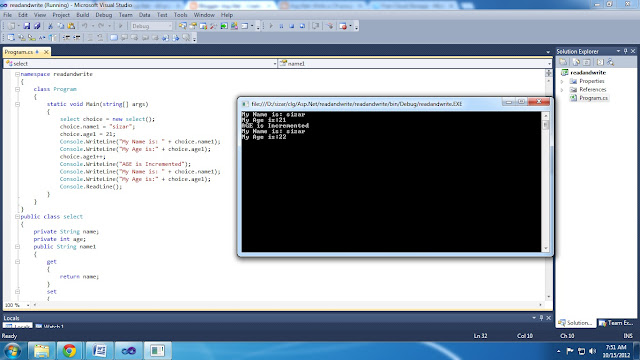Click the Save All icon in toolbar

coord(37,26)
